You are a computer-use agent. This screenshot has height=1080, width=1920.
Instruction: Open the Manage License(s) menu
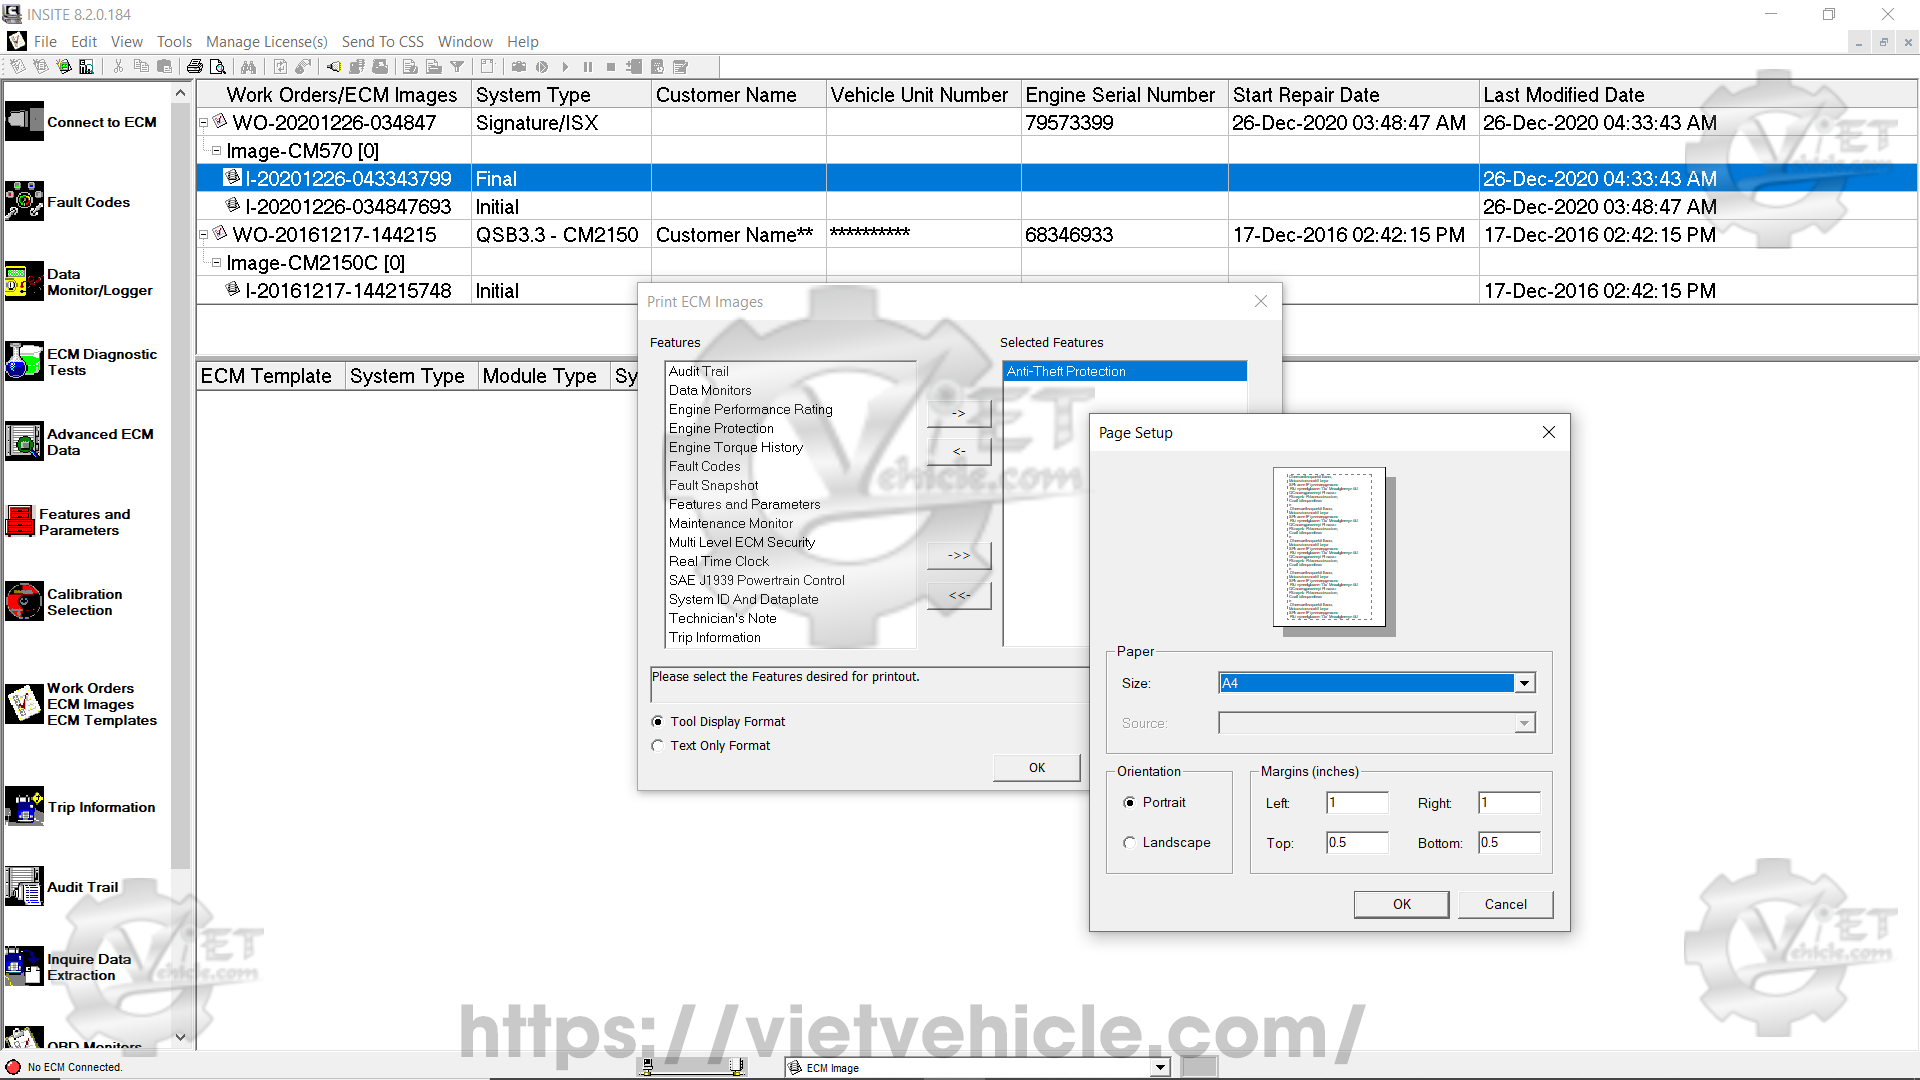266,42
